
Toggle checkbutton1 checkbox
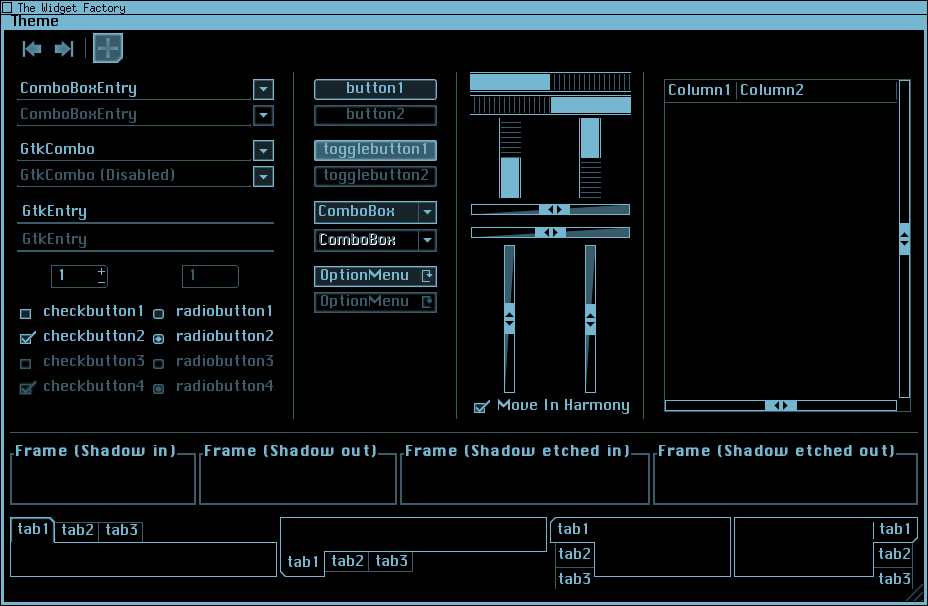[x=25, y=313]
